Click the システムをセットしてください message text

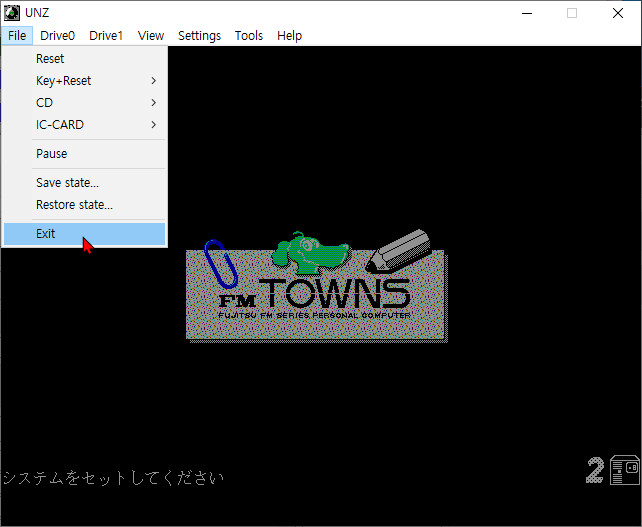[113, 478]
